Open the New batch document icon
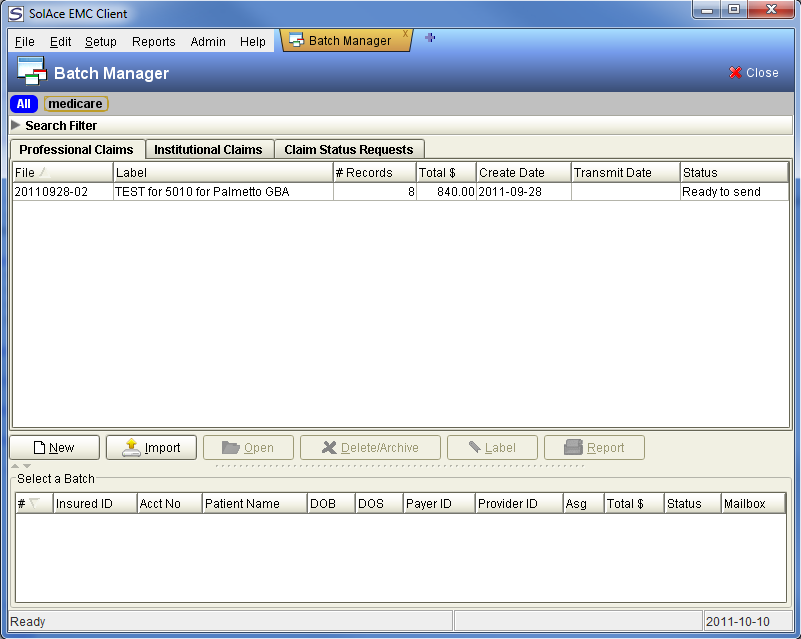The width and height of the screenshot is (801, 639). [x=37, y=447]
